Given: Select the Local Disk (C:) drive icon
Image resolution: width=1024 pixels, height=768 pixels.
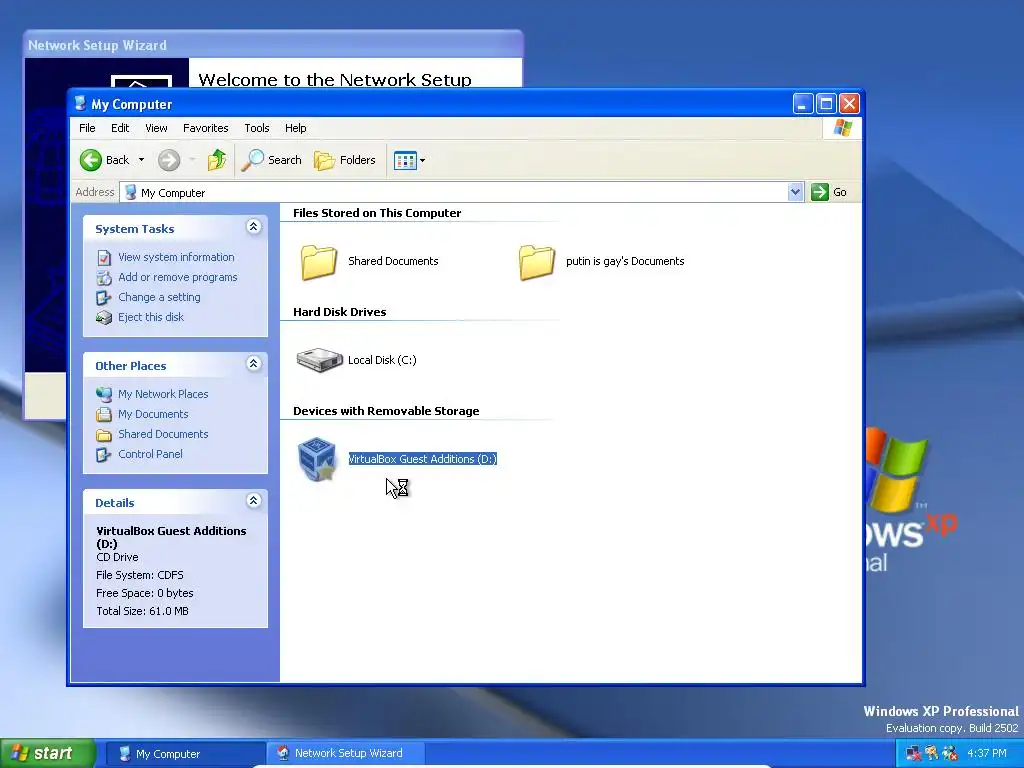Looking at the screenshot, I should coord(319,360).
